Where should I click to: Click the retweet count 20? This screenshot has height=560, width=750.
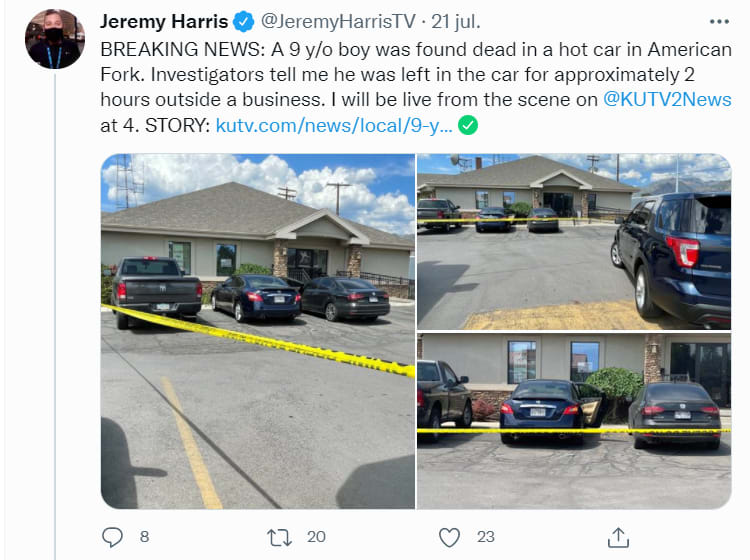point(316,537)
